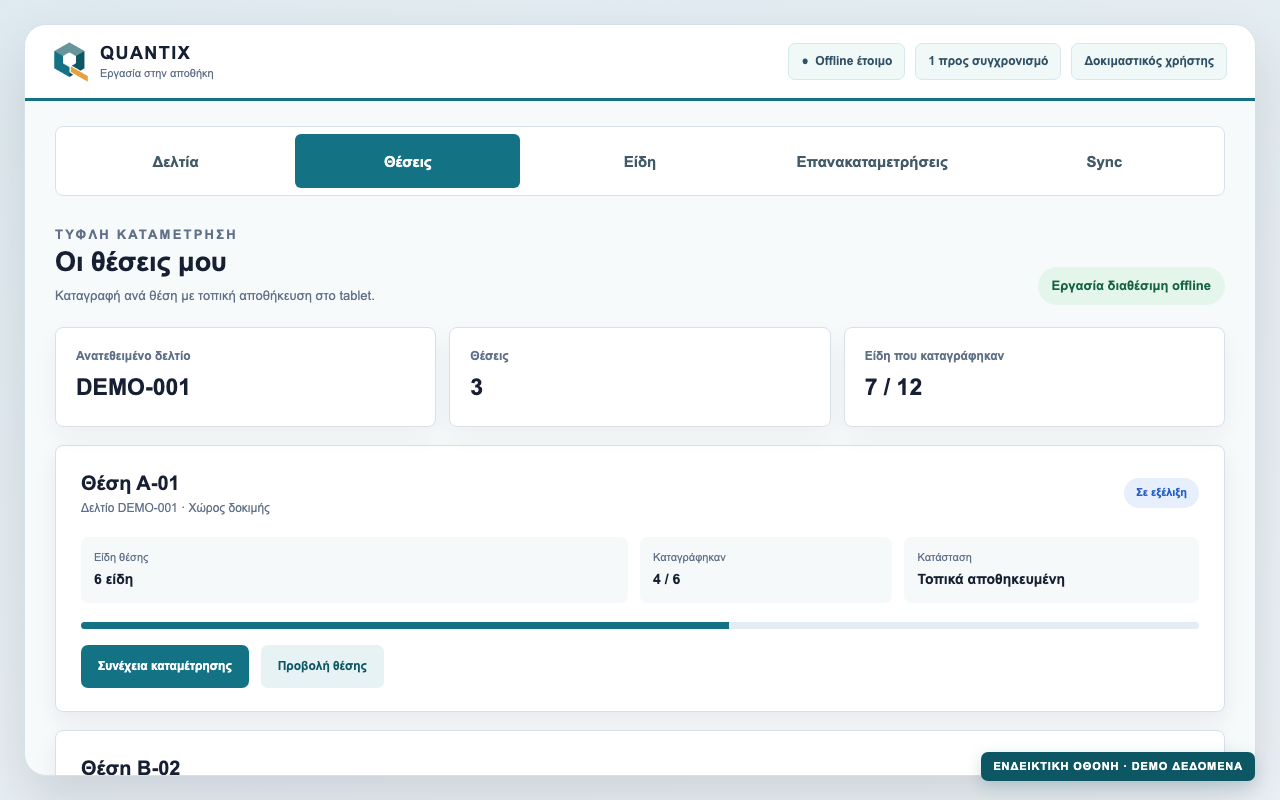Viewport: 1280px width, 800px height.
Task: Click the Είδη που καταγράφηκαν 7 / 12 card
Action: pos(1034,377)
